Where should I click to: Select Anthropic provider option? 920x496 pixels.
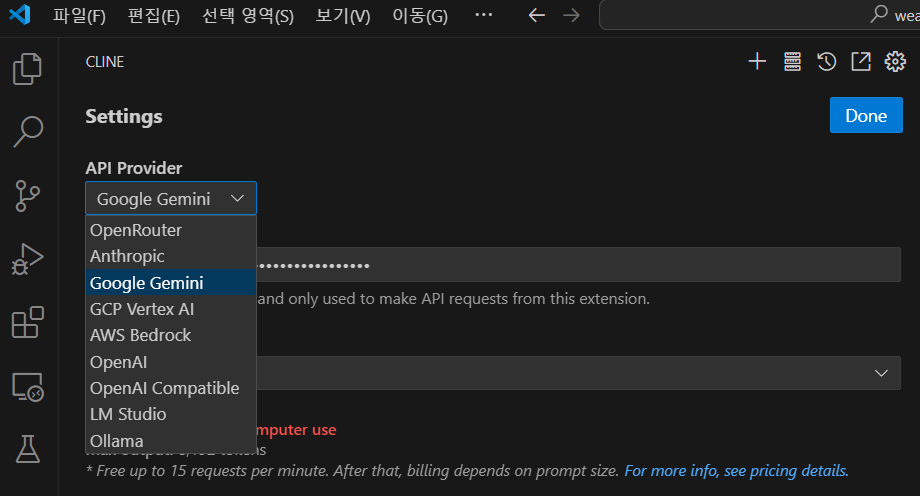tap(171, 256)
